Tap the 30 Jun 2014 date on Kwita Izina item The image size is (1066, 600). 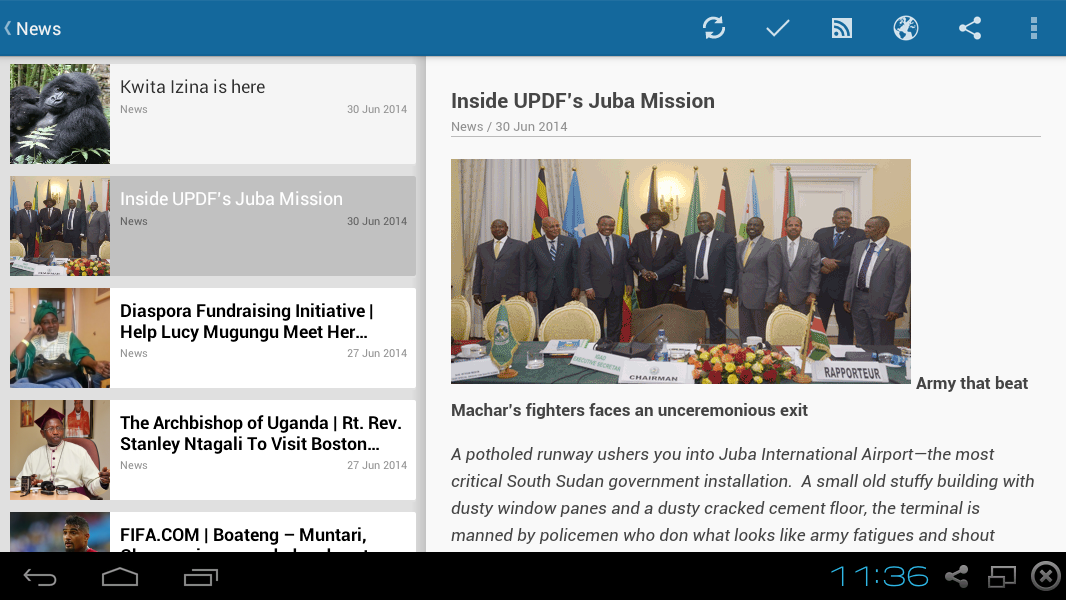tap(377, 109)
